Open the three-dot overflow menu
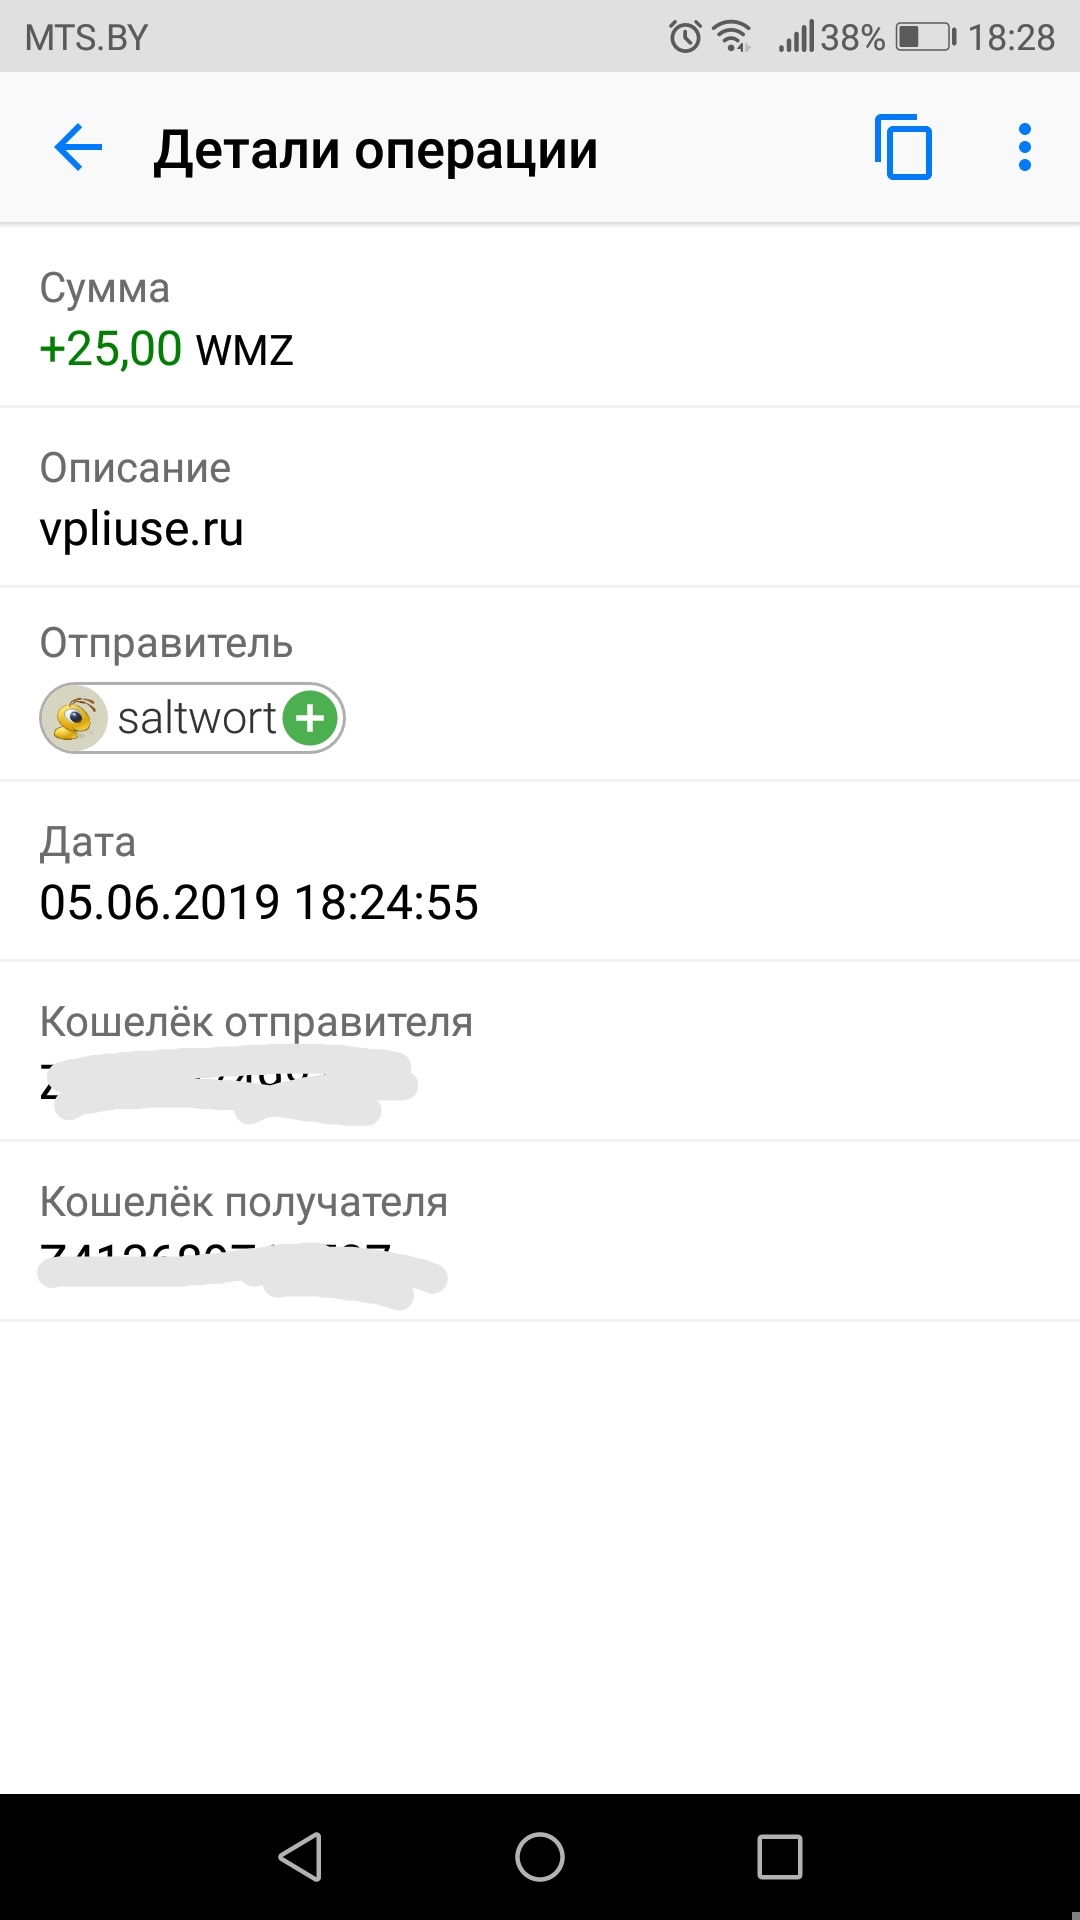The height and width of the screenshot is (1920, 1080). pyautogui.click(x=1024, y=148)
